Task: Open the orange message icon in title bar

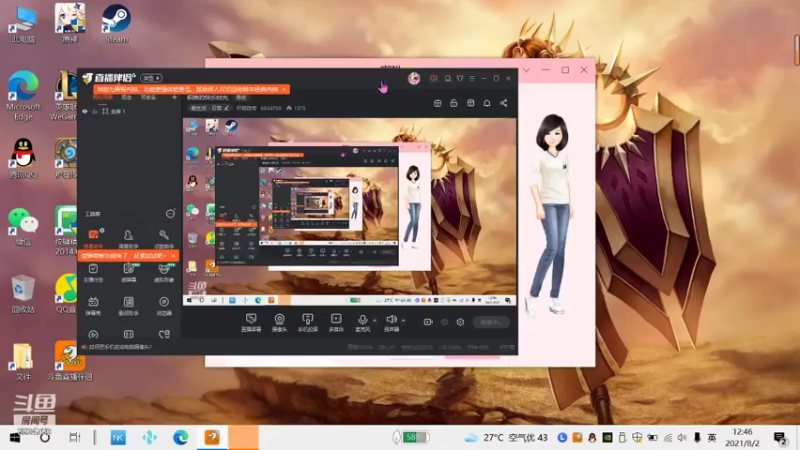Action: [x=433, y=79]
